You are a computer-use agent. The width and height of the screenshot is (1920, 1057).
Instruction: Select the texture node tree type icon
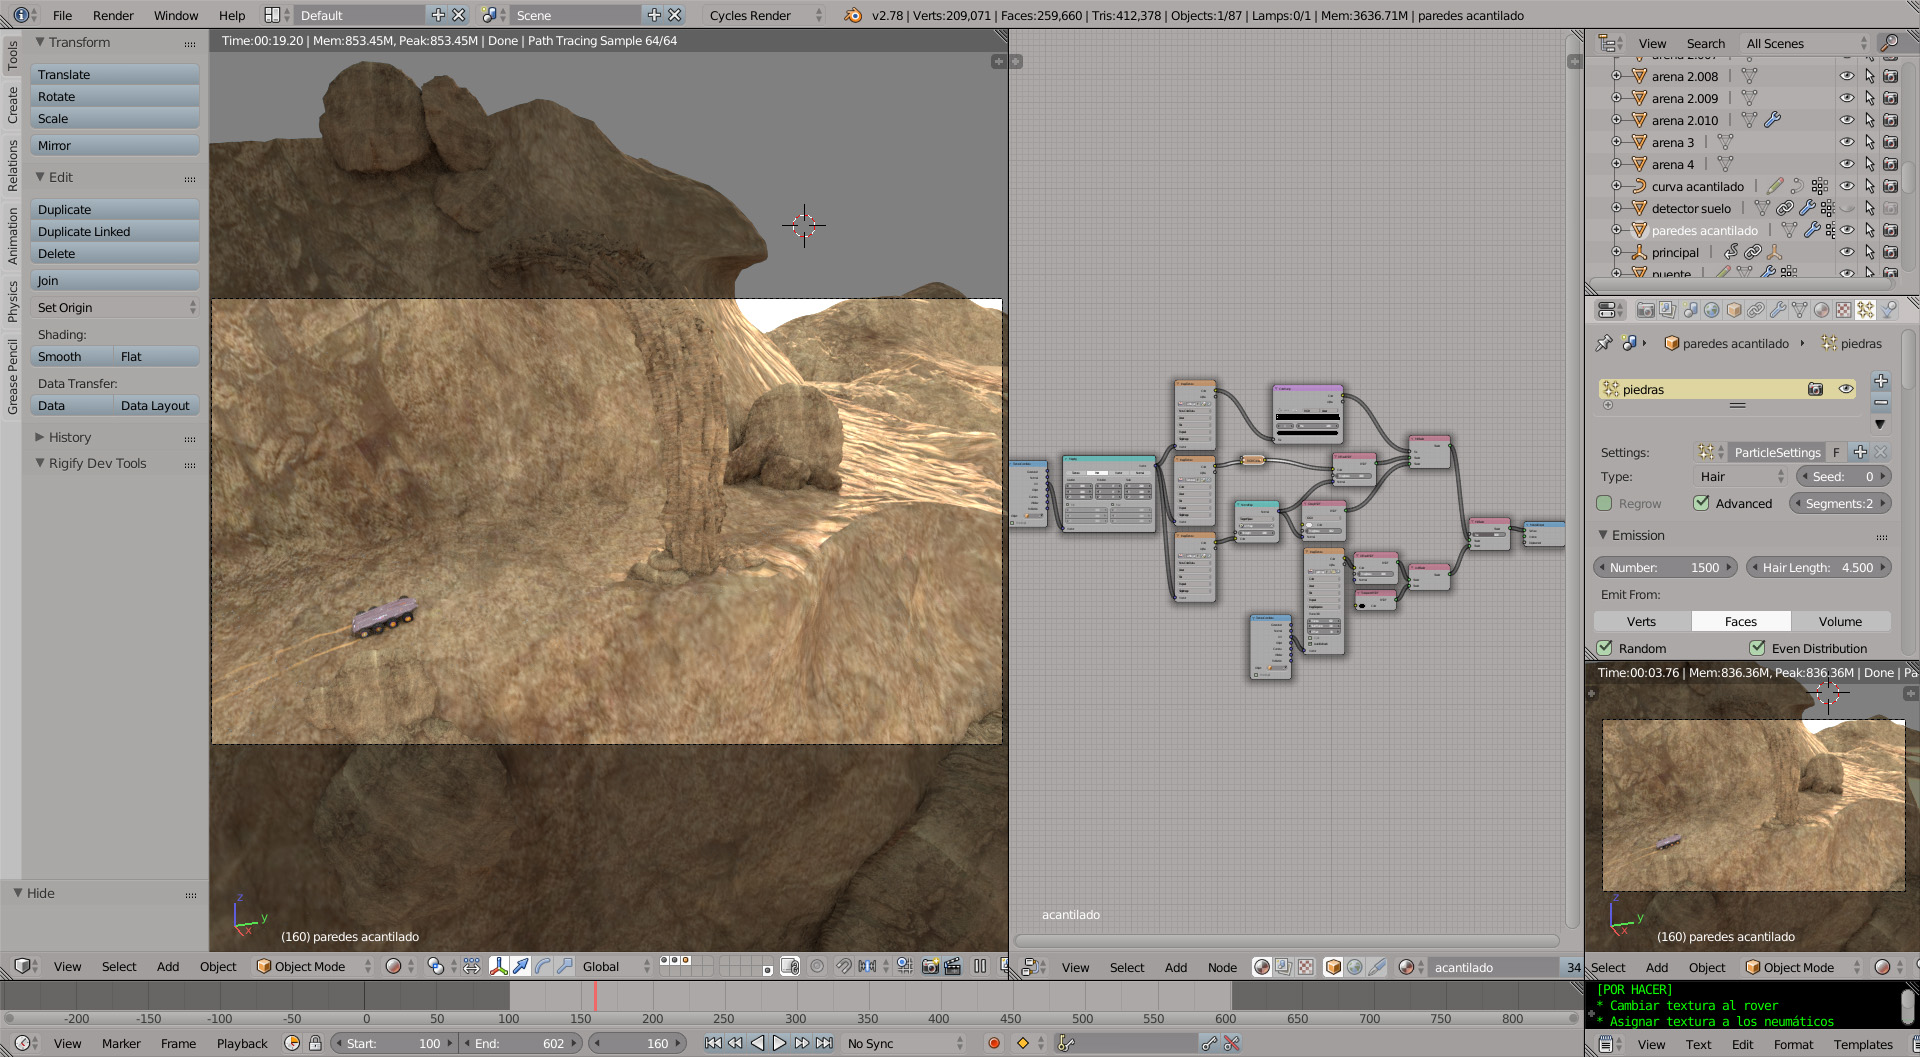(x=1306, y=967)
